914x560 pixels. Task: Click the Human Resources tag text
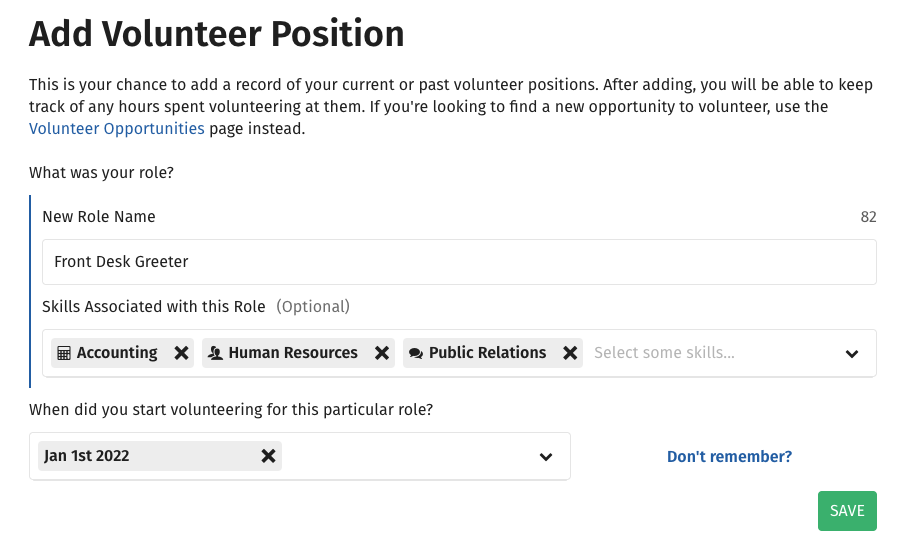click(x=293, y=353)
